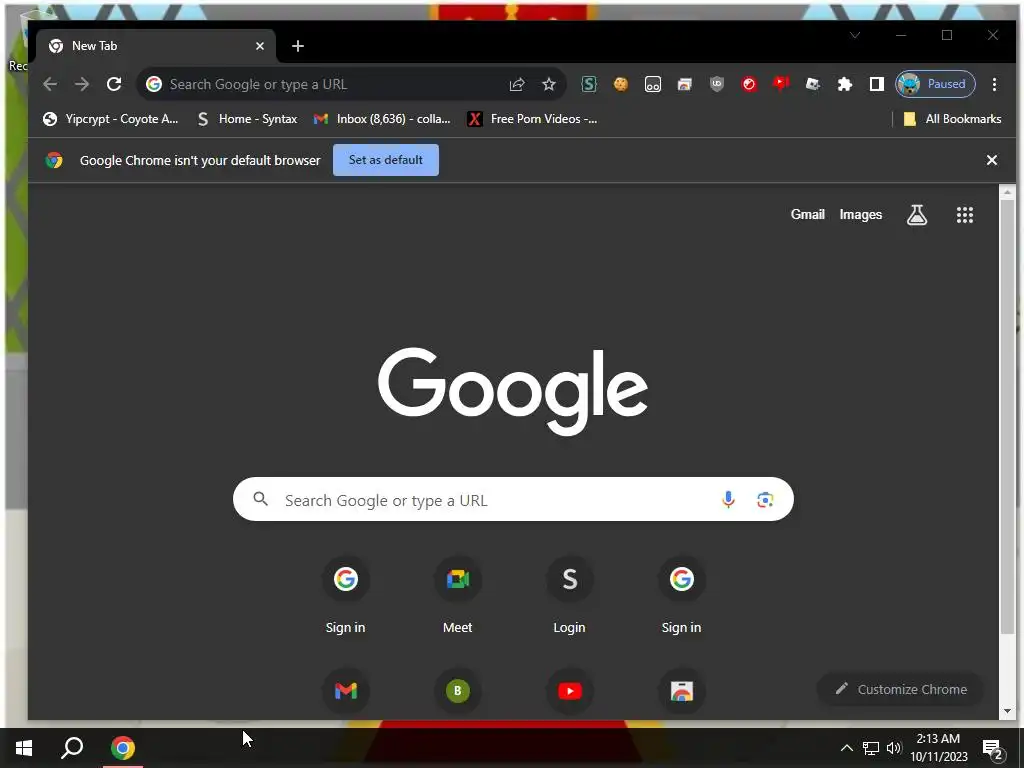Open the Gmail shortcut tile
This screenshot has width=1024, height=768.
click(x=345, y=691)
